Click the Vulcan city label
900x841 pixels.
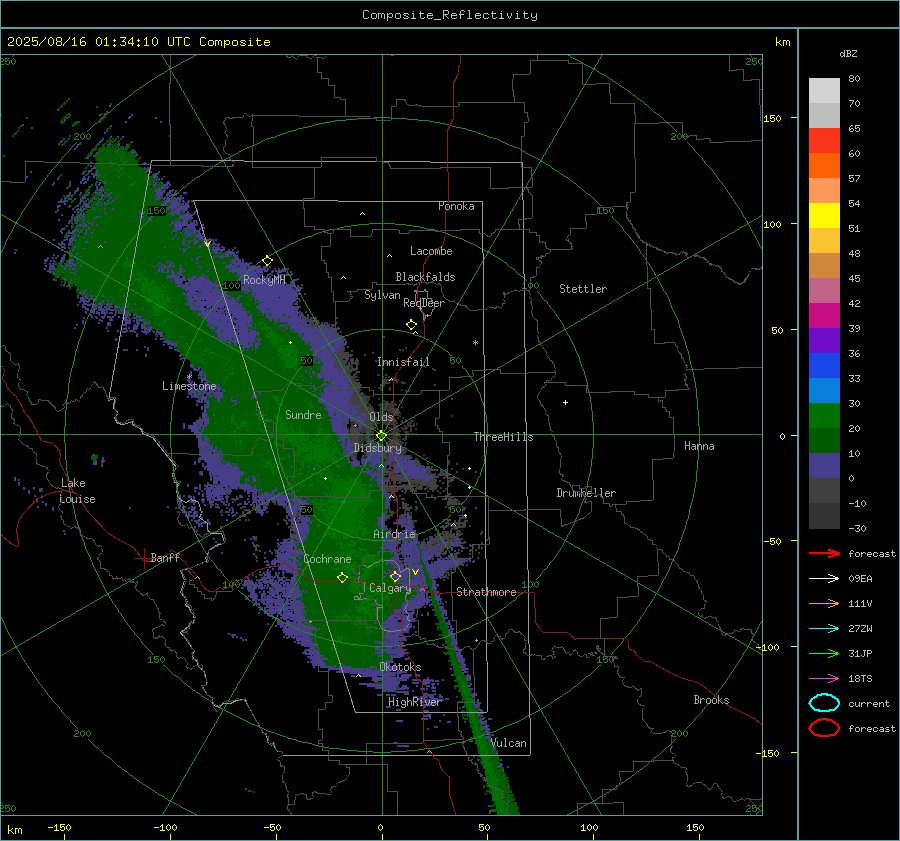click(x=509, y=743)
